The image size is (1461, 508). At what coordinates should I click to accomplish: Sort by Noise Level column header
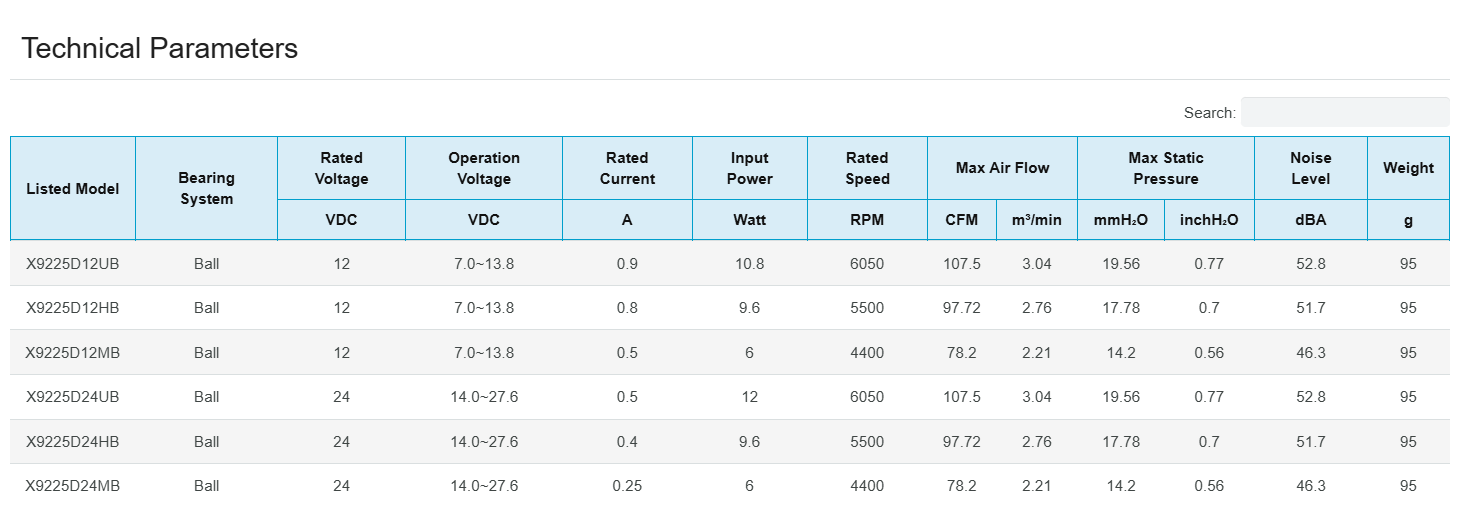(x=1310, y=168)
